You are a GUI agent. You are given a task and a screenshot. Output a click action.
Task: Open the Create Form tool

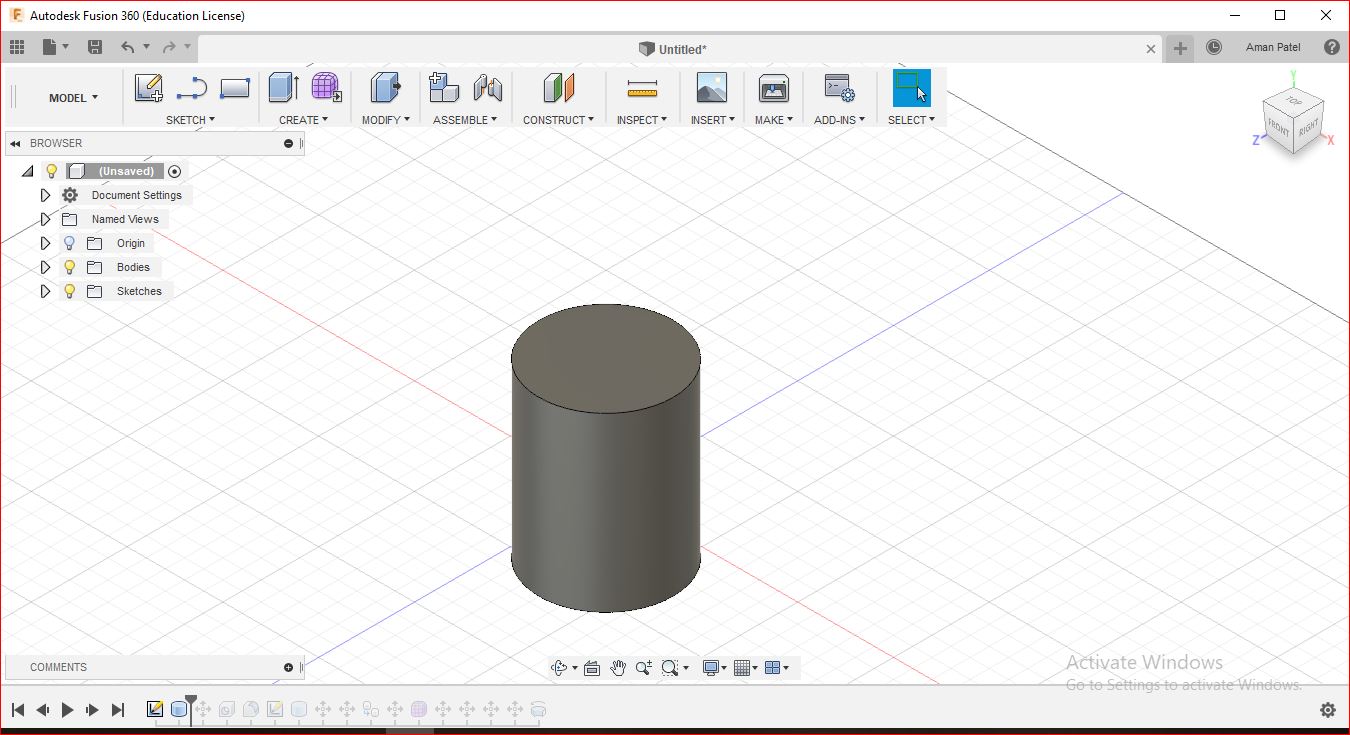point(326,88)
